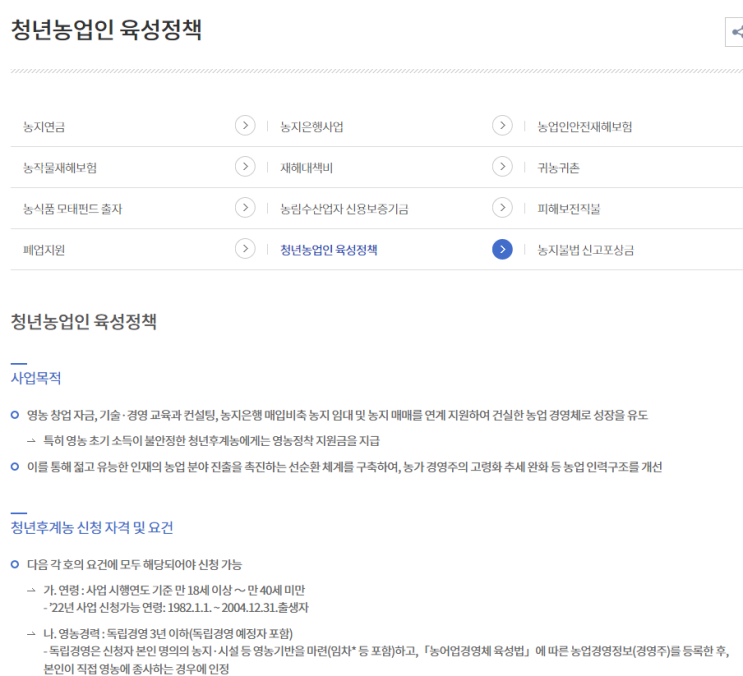Click the arrow icon beside 농림수산업자 신용보증기금
Viewport: 743px width, 676px height.
[502, 208]
